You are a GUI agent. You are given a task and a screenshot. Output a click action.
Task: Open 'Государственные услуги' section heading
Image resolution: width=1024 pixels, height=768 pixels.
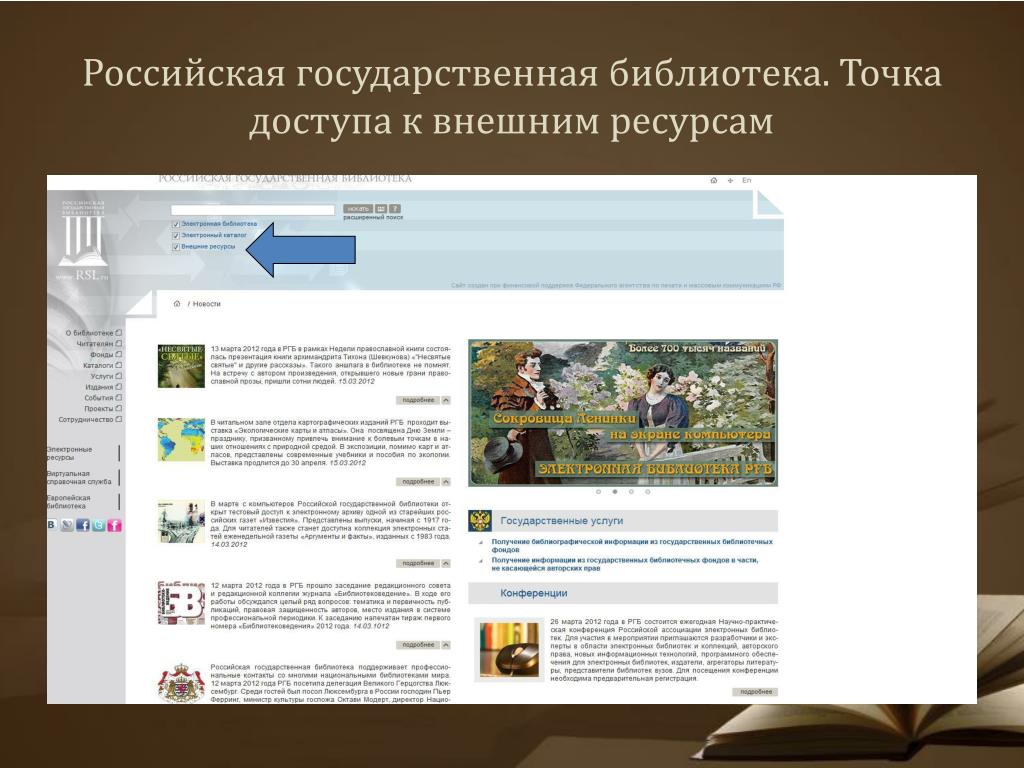click(x=562, y=521)
